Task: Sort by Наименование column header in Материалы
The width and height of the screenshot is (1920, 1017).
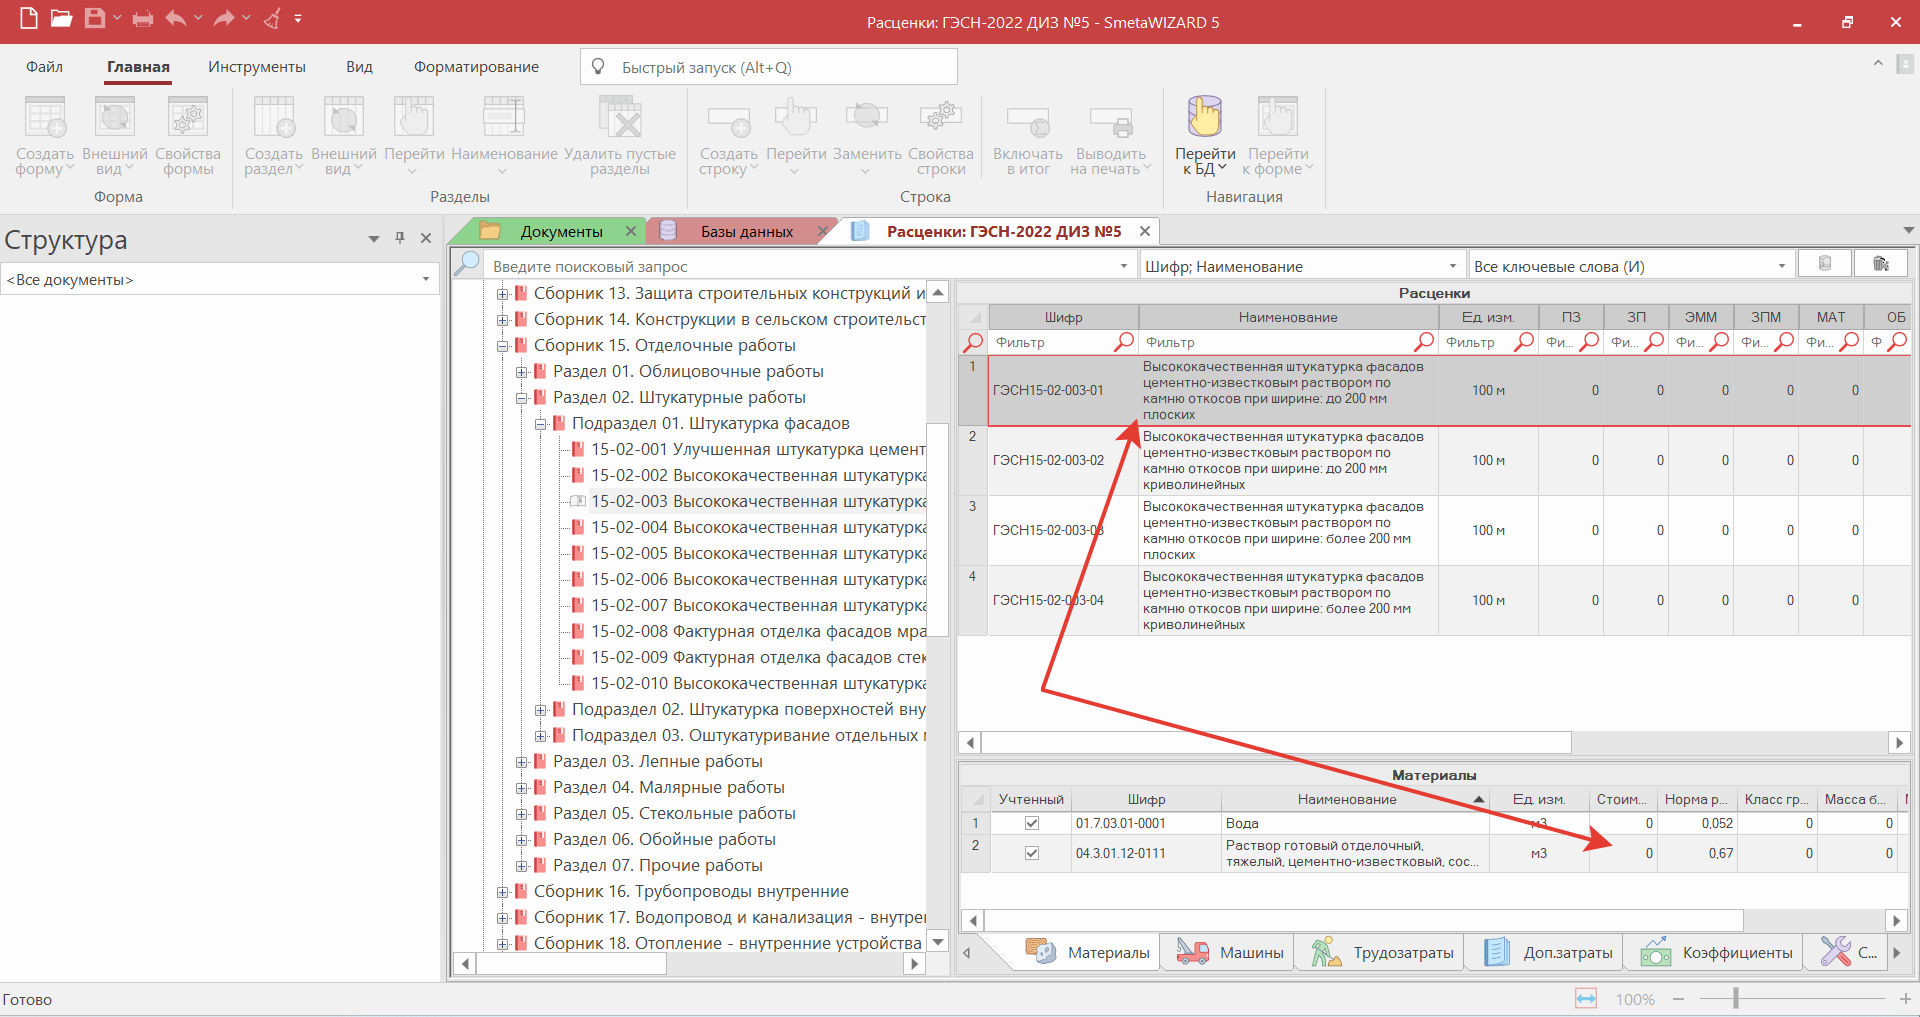Action: click(1354, 799)
